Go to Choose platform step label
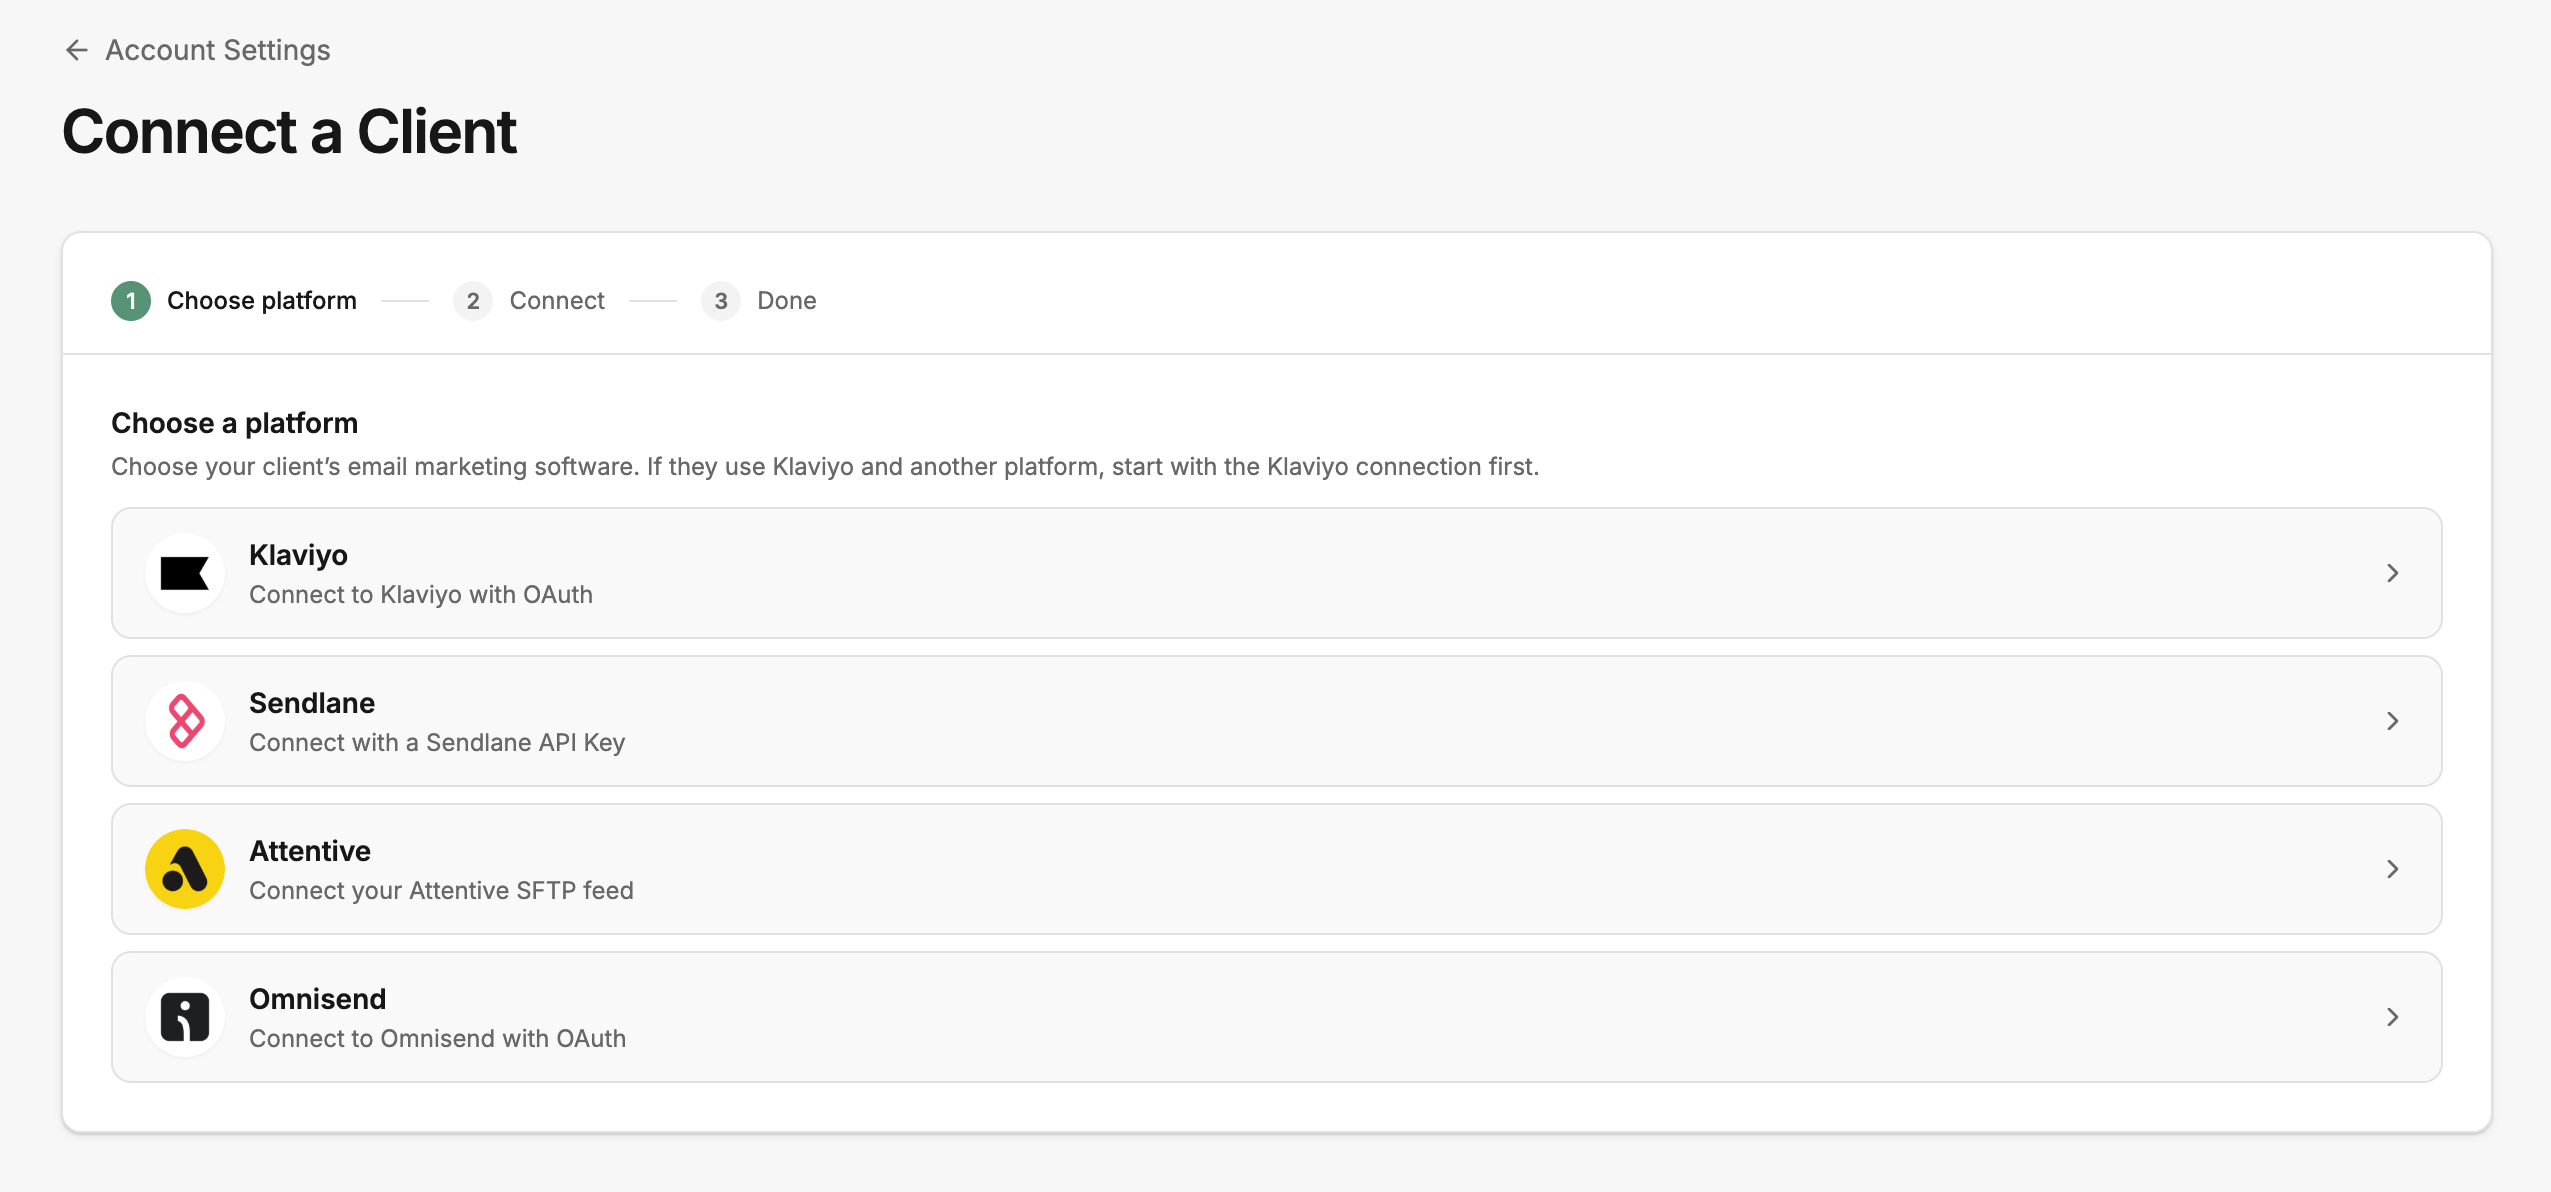Viewport: 2551px width, 1192px height. coord(262,301)
